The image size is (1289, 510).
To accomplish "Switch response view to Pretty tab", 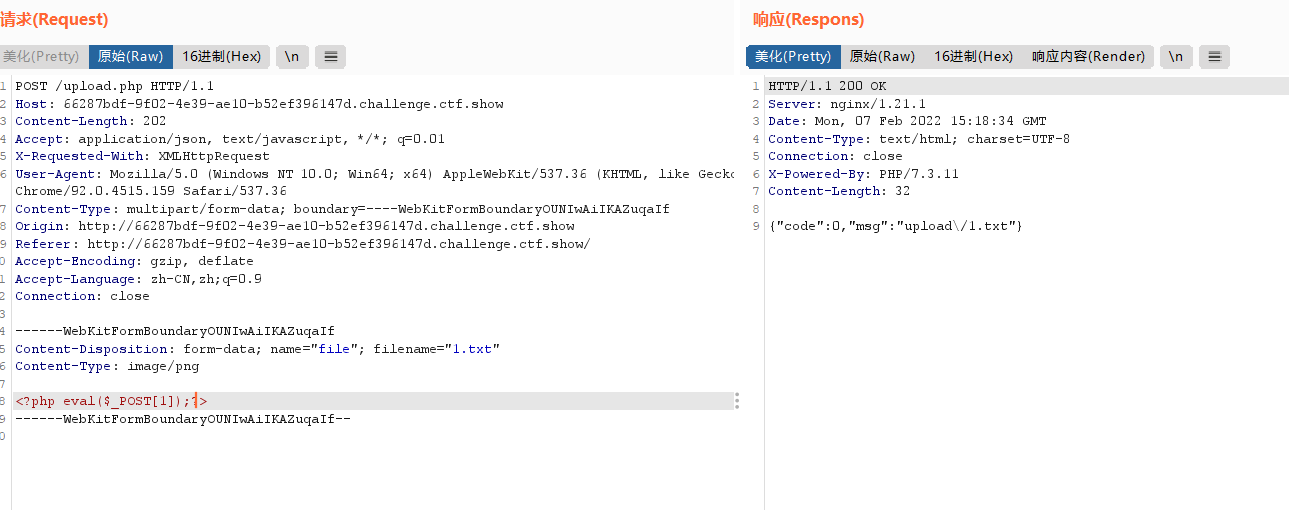I will [x=793, y=57].
